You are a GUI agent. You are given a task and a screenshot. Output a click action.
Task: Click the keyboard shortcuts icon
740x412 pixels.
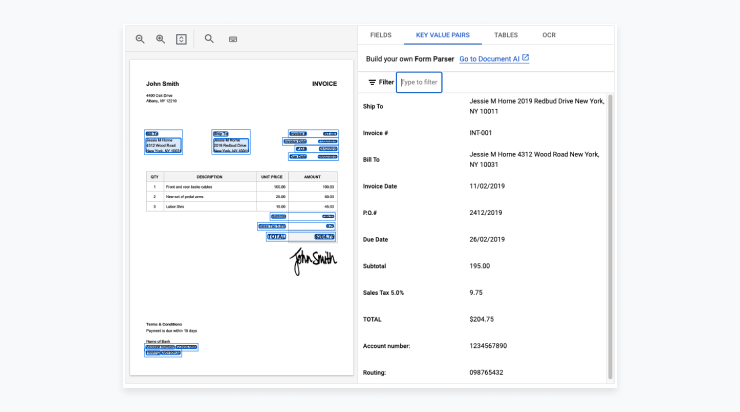pyautogui.click(x=233, y=39)
